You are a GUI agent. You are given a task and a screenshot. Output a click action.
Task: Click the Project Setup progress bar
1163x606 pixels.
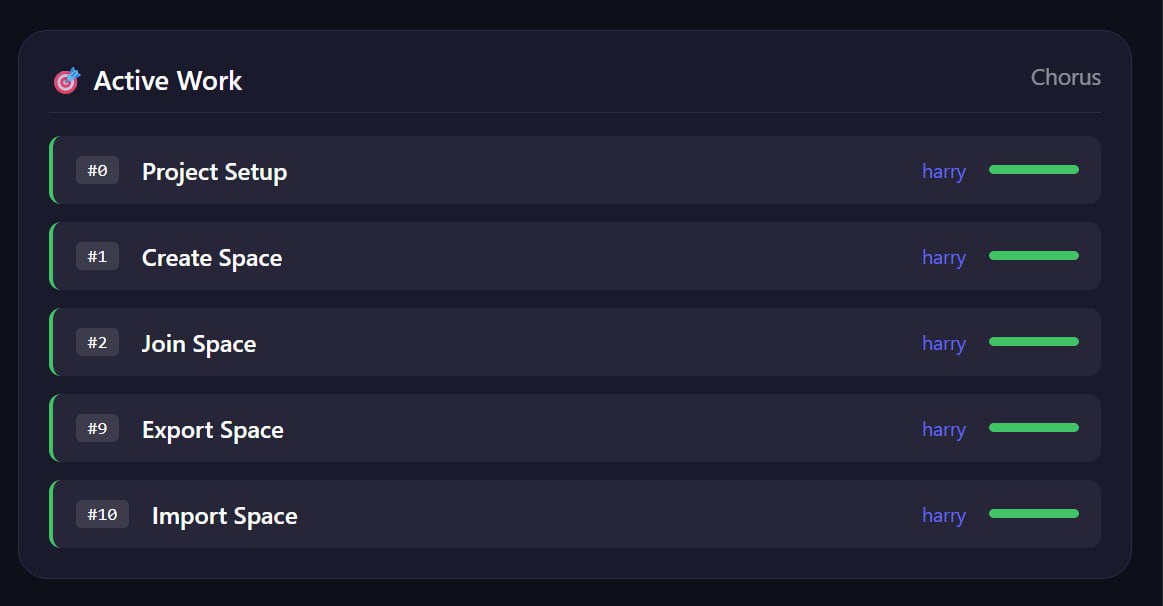click(1033, 170)
